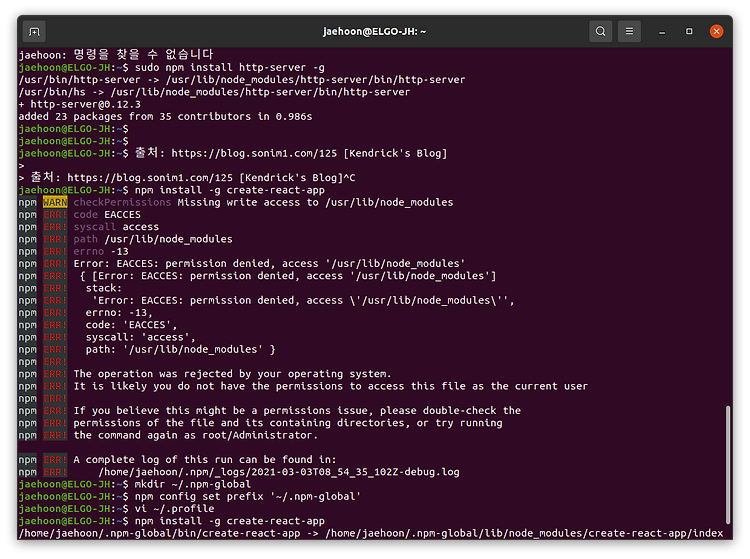Click the 'vi ~/.profile' command
Image resolution: width=750 pixels, height=559 pixels.
coord(175,509)
